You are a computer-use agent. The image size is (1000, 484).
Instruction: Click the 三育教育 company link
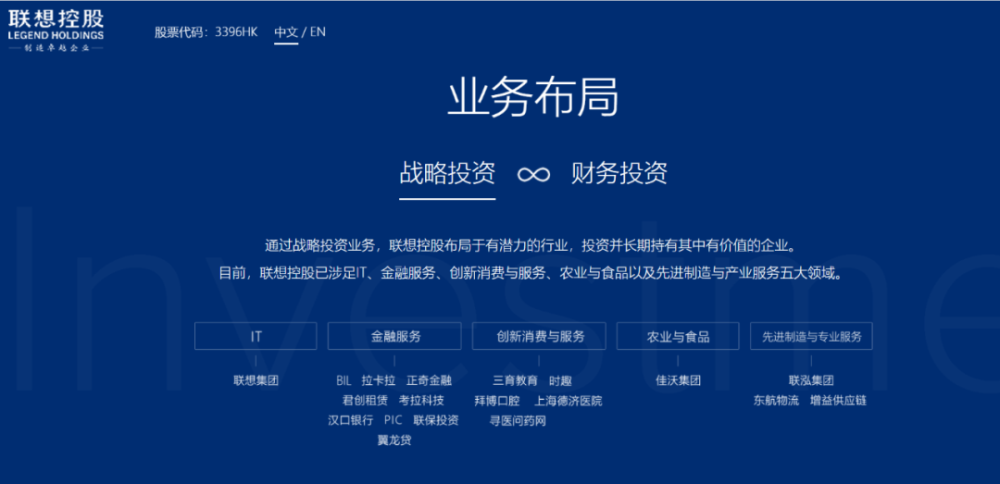[x=515, y=381]
